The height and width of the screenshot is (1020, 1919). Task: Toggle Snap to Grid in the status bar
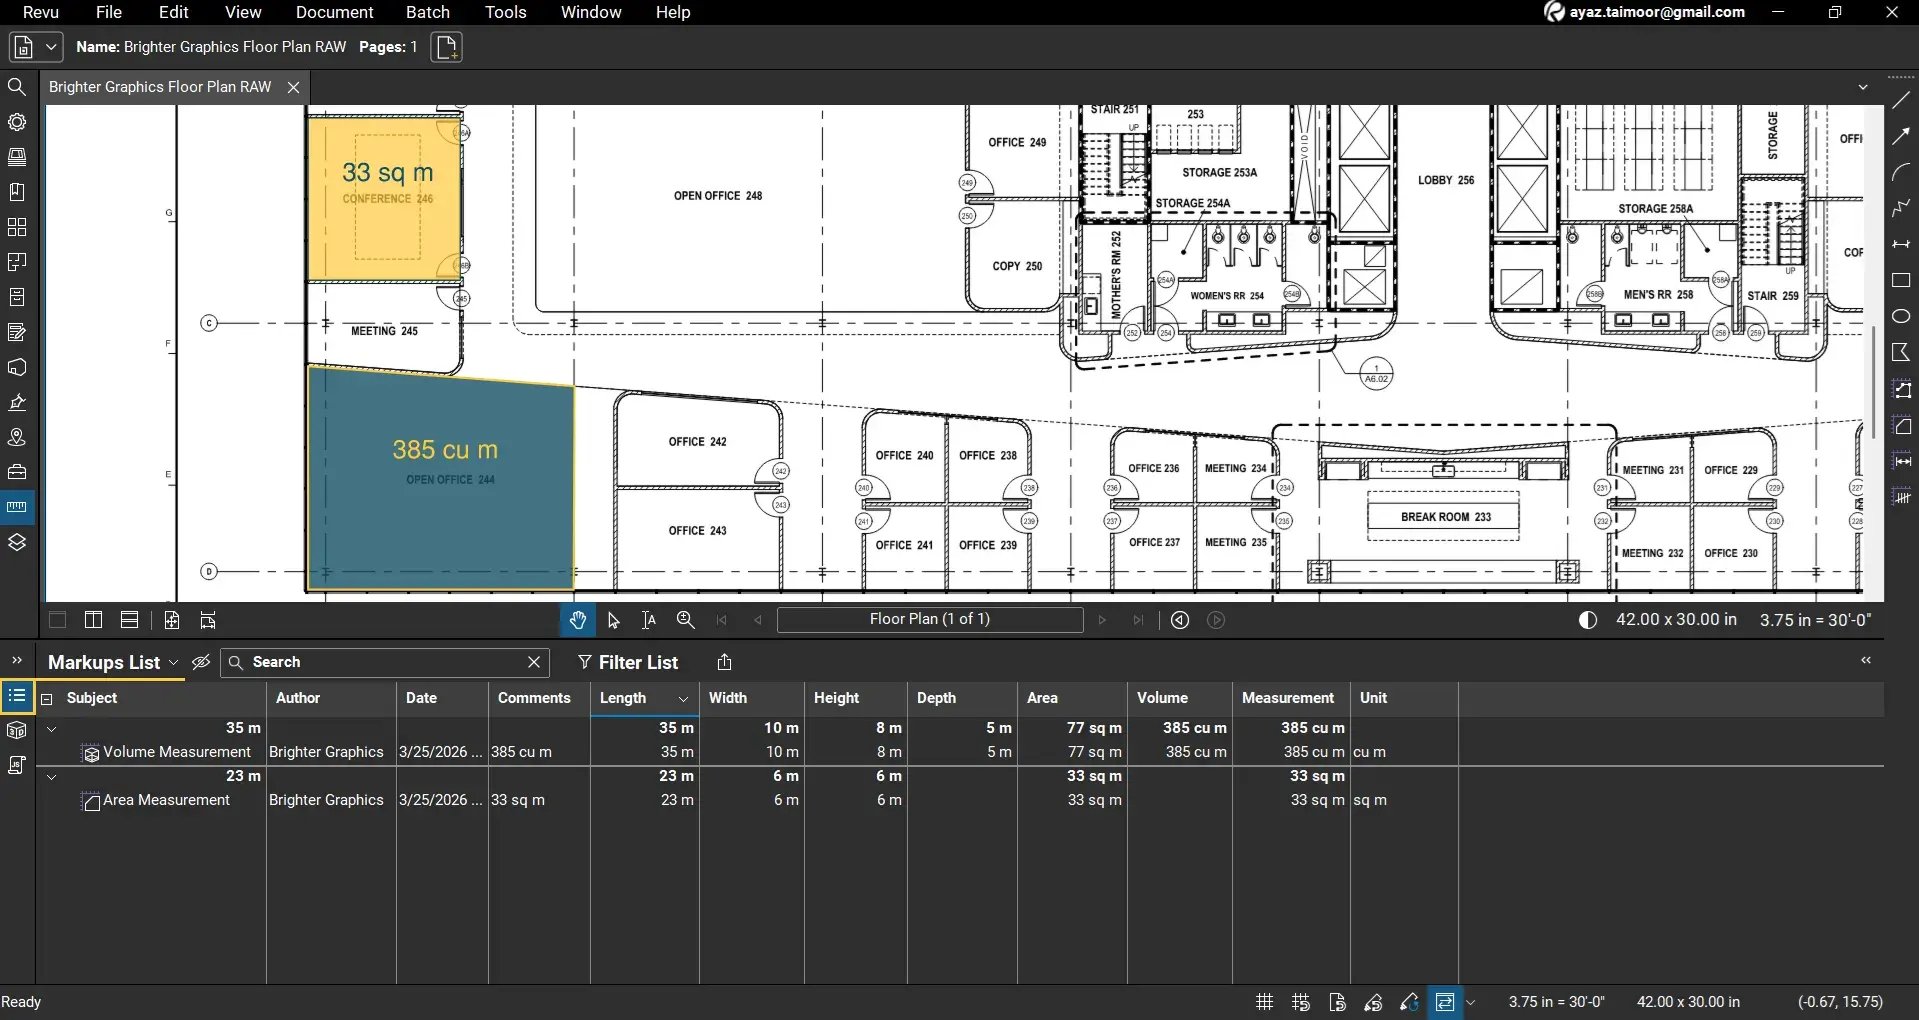[x=1300, y=1001]
